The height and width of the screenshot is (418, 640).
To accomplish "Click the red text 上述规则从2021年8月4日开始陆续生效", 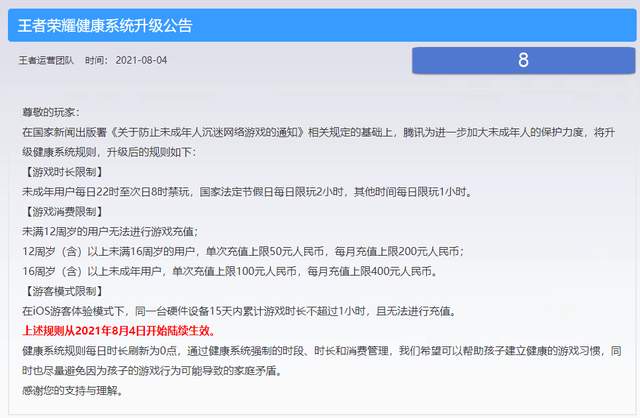I will coord(119,331).
